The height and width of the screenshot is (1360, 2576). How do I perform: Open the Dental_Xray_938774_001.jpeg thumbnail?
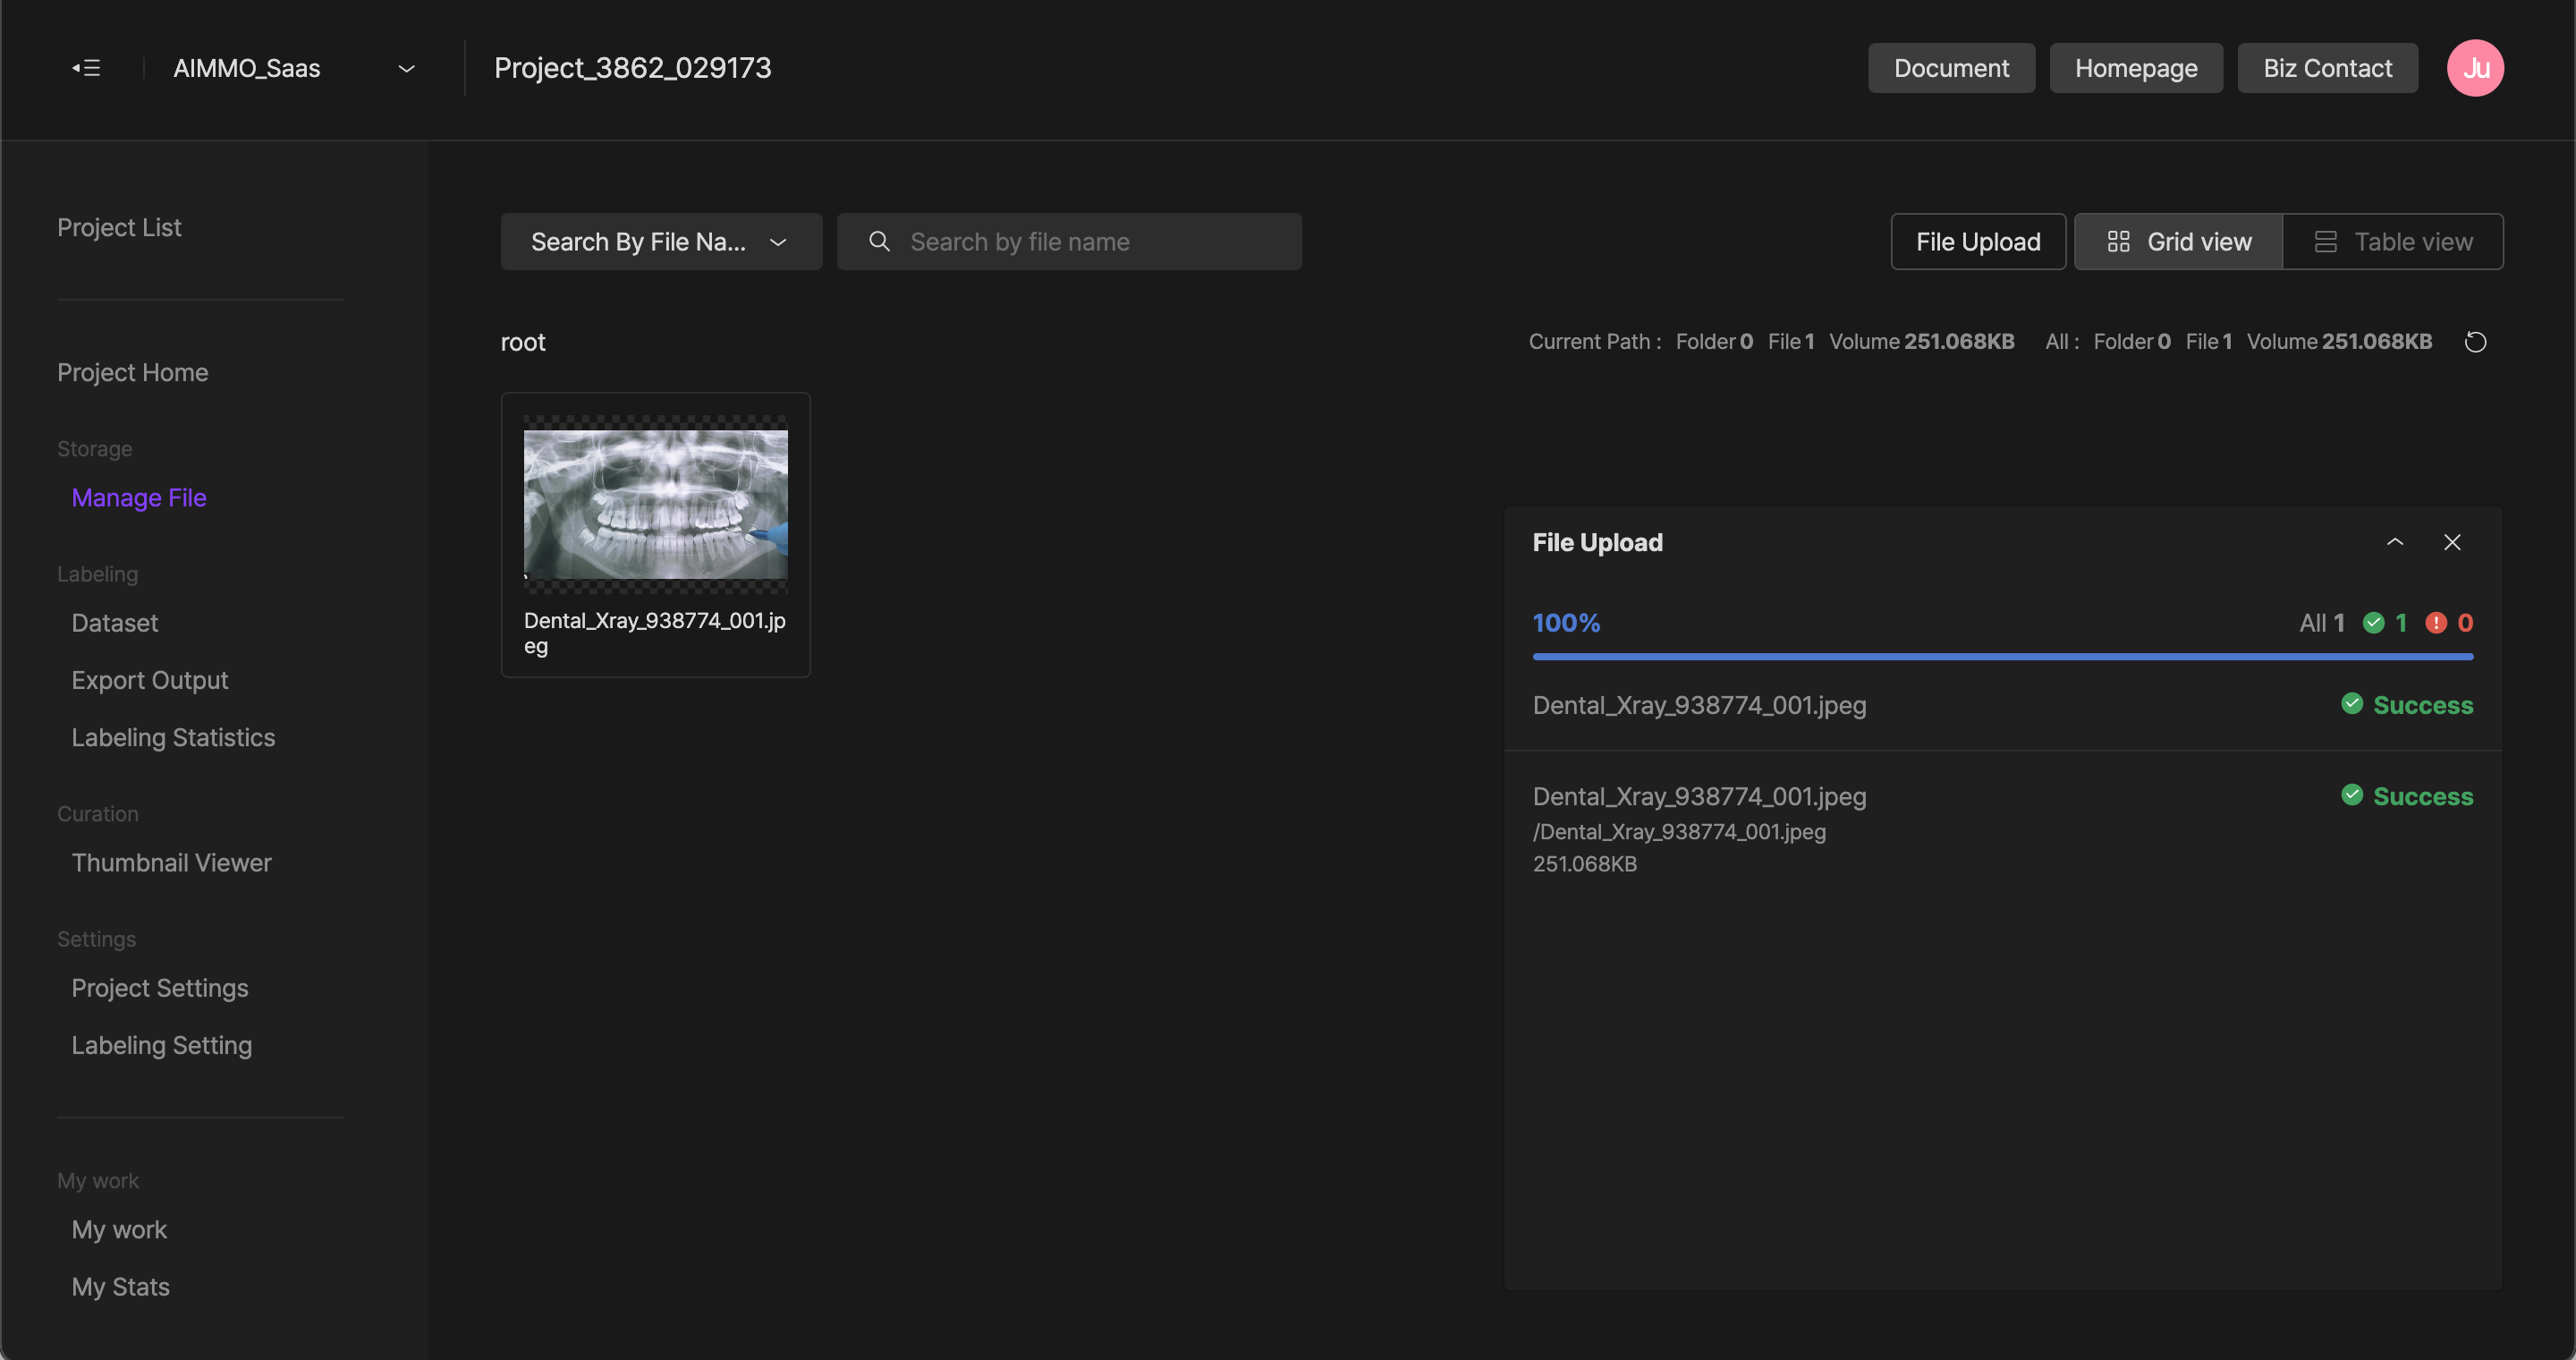[655, 505]
